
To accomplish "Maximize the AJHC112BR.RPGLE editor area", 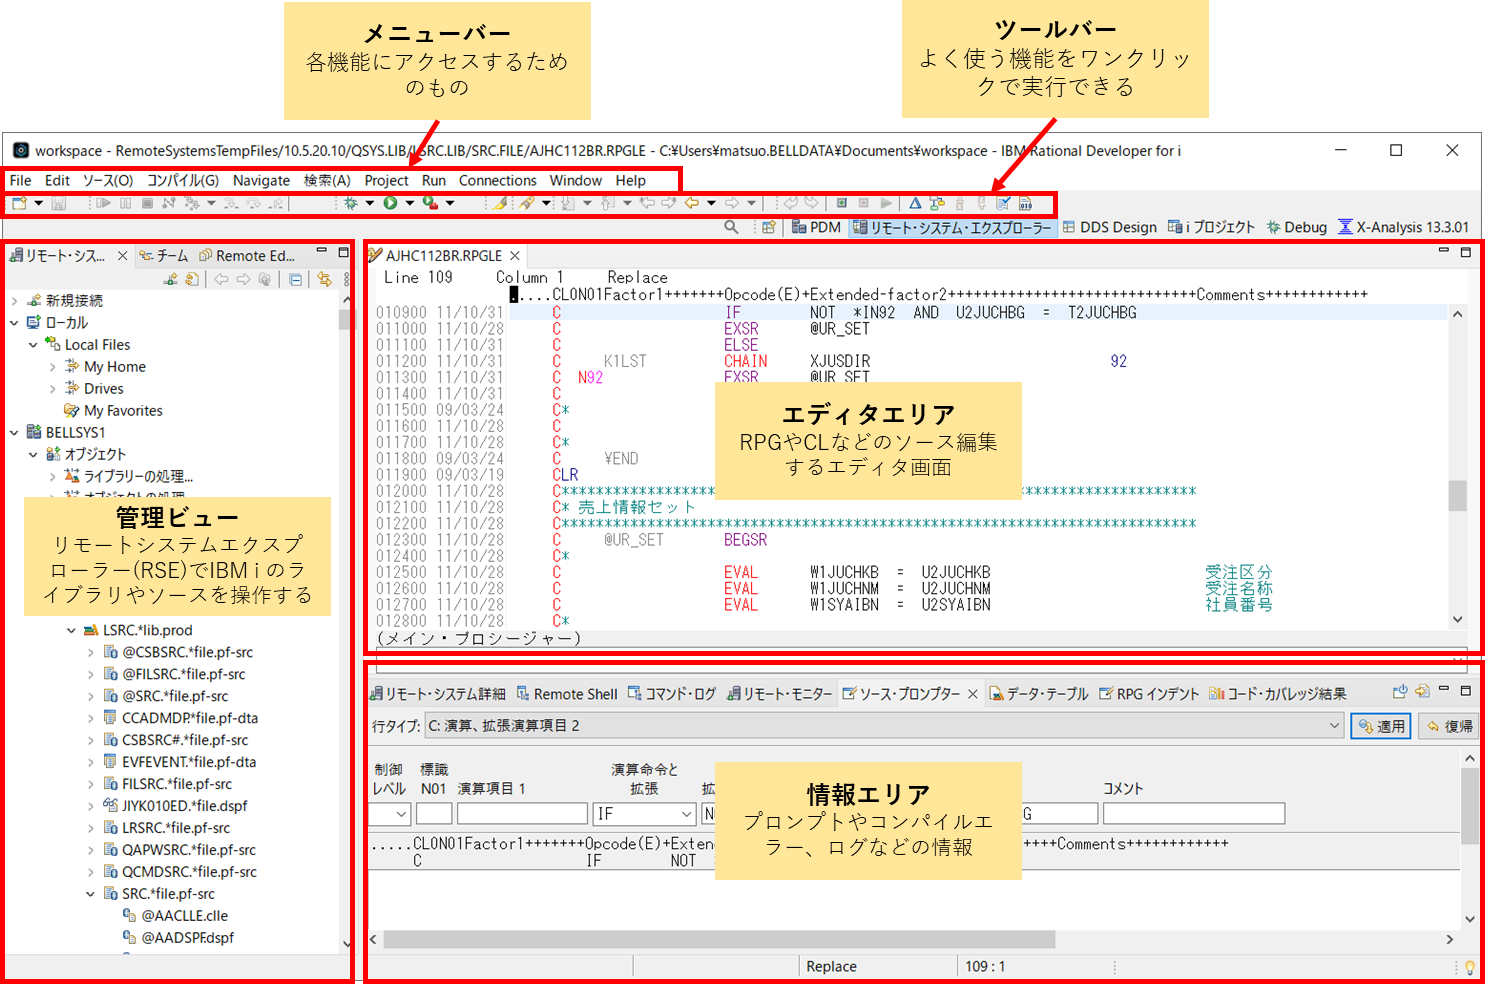I will [x=1466, y=252].
